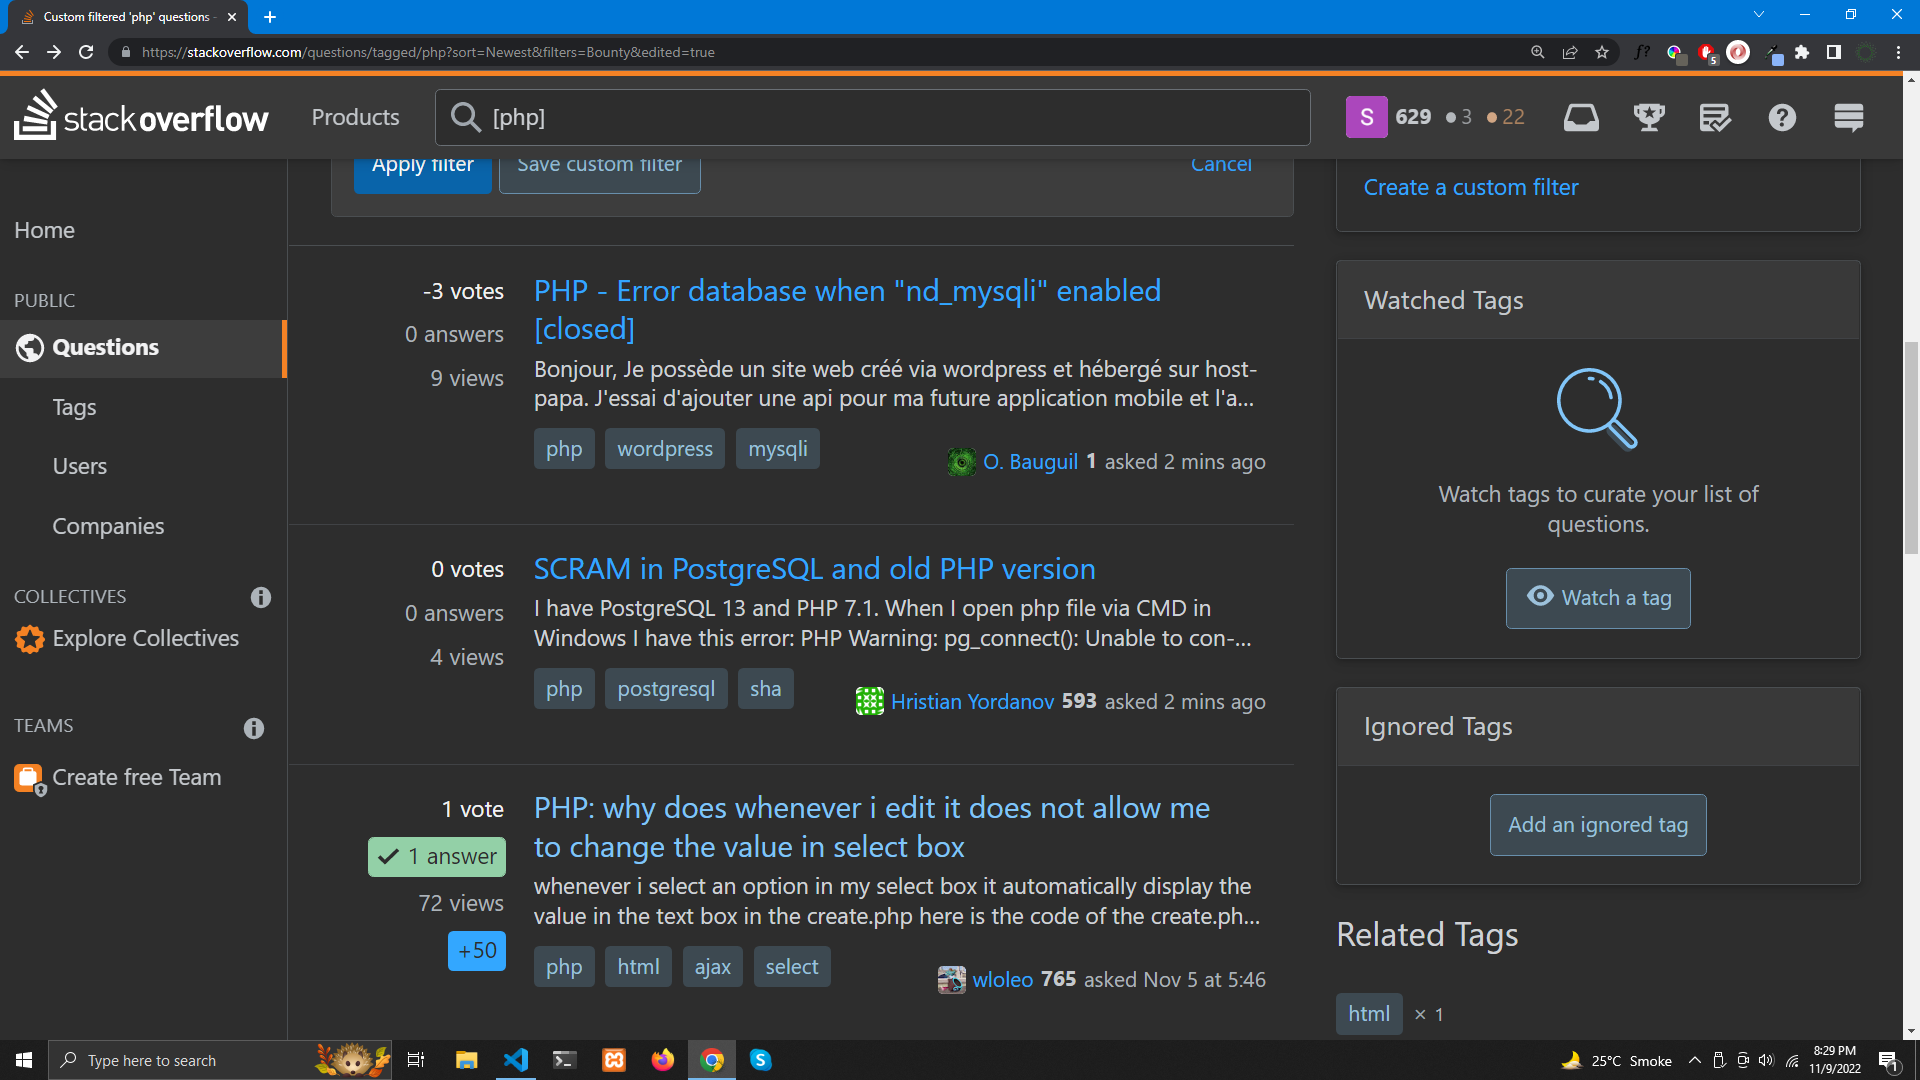Open Skype from the taskbar

point(760,1060)
